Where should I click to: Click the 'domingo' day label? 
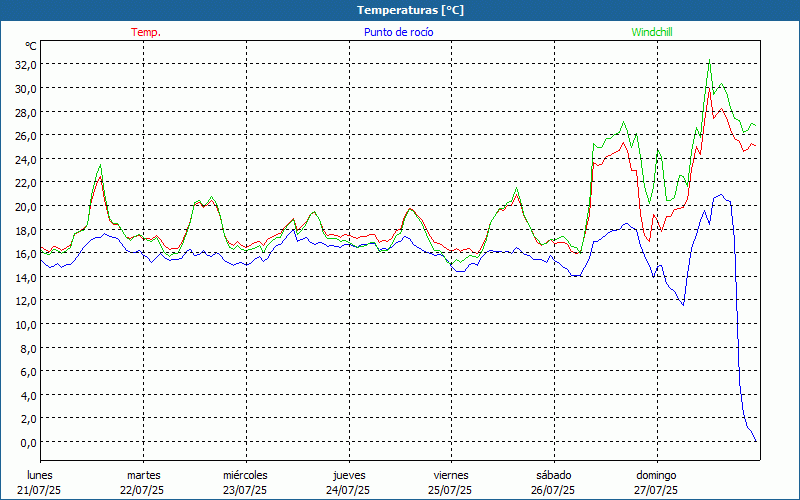(656, 475)
